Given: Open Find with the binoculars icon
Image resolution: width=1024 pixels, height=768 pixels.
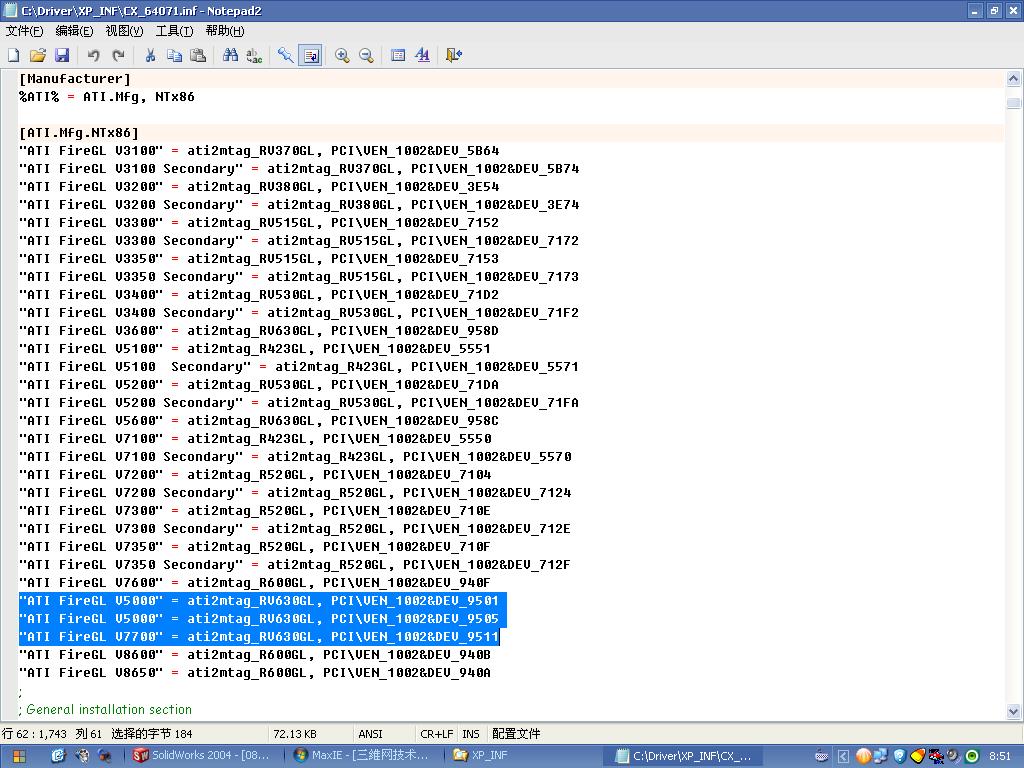Looking at the screenshot, I should (x=230, y=56).
